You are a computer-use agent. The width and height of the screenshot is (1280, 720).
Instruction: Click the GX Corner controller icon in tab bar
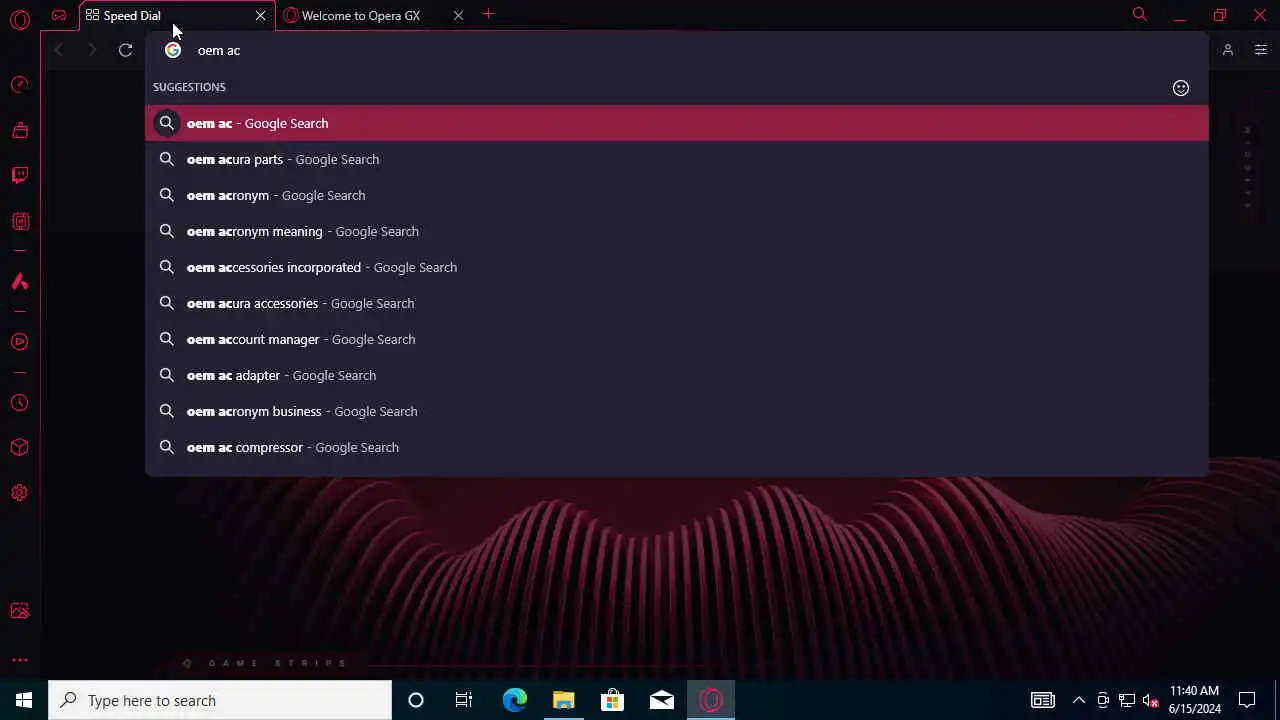pos(59,15)
